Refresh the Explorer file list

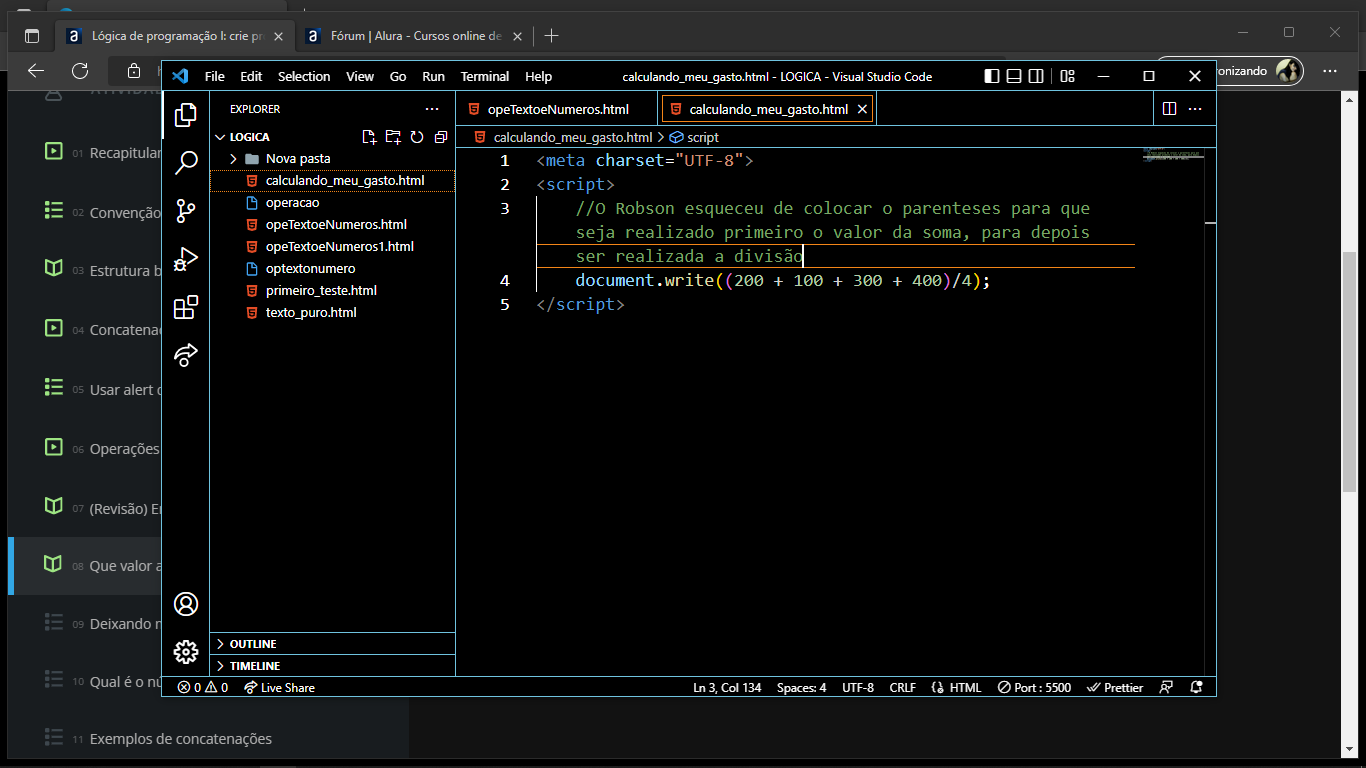[x=417, y=137]
